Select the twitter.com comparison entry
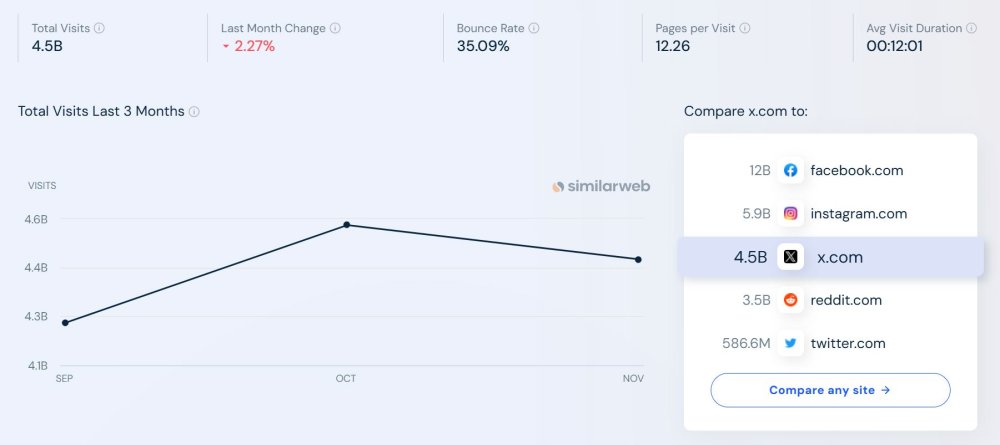This screenshot has width=1000, height=445. pyautogui.click(x=848, y=343)
